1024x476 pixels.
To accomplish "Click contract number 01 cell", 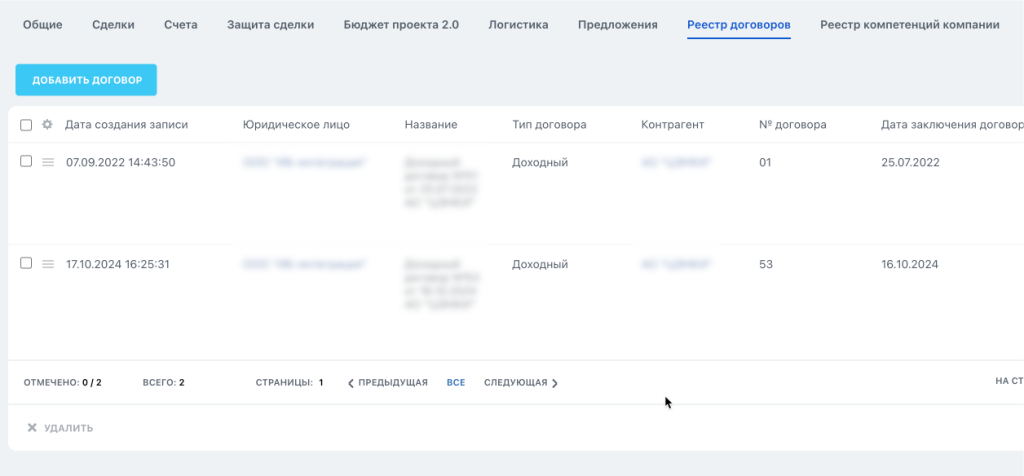I will (x=765, y=163).
